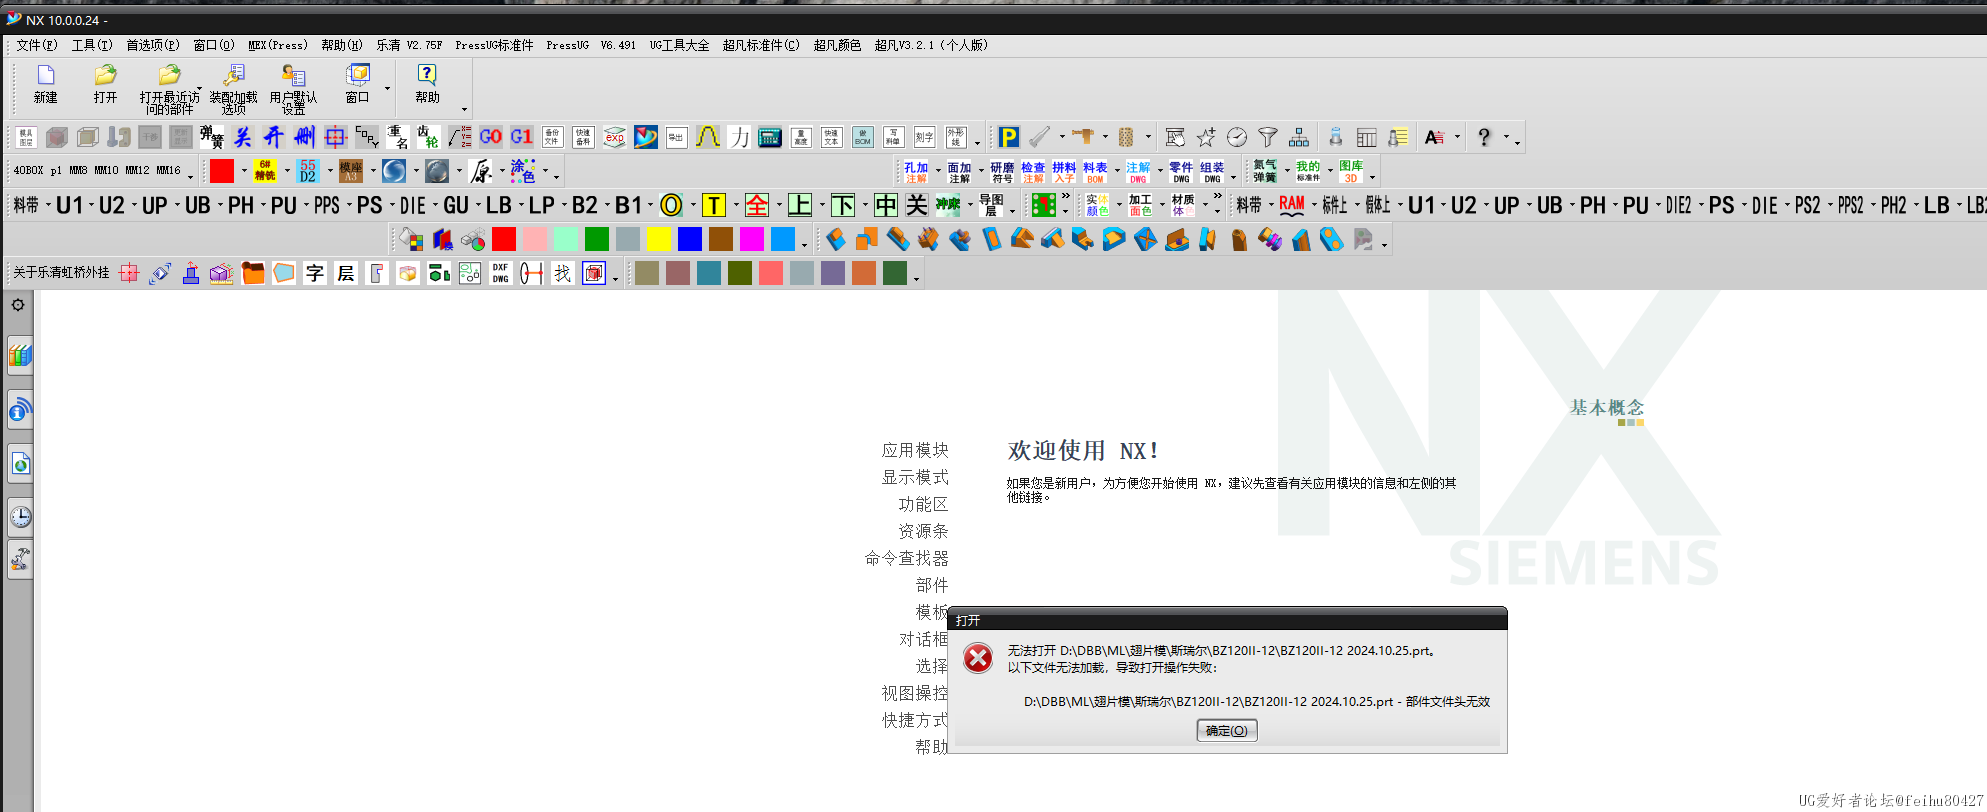Select the magenta color swatch
The image size is (1987, 812).
pyautogui.click(x=751, y=239)
